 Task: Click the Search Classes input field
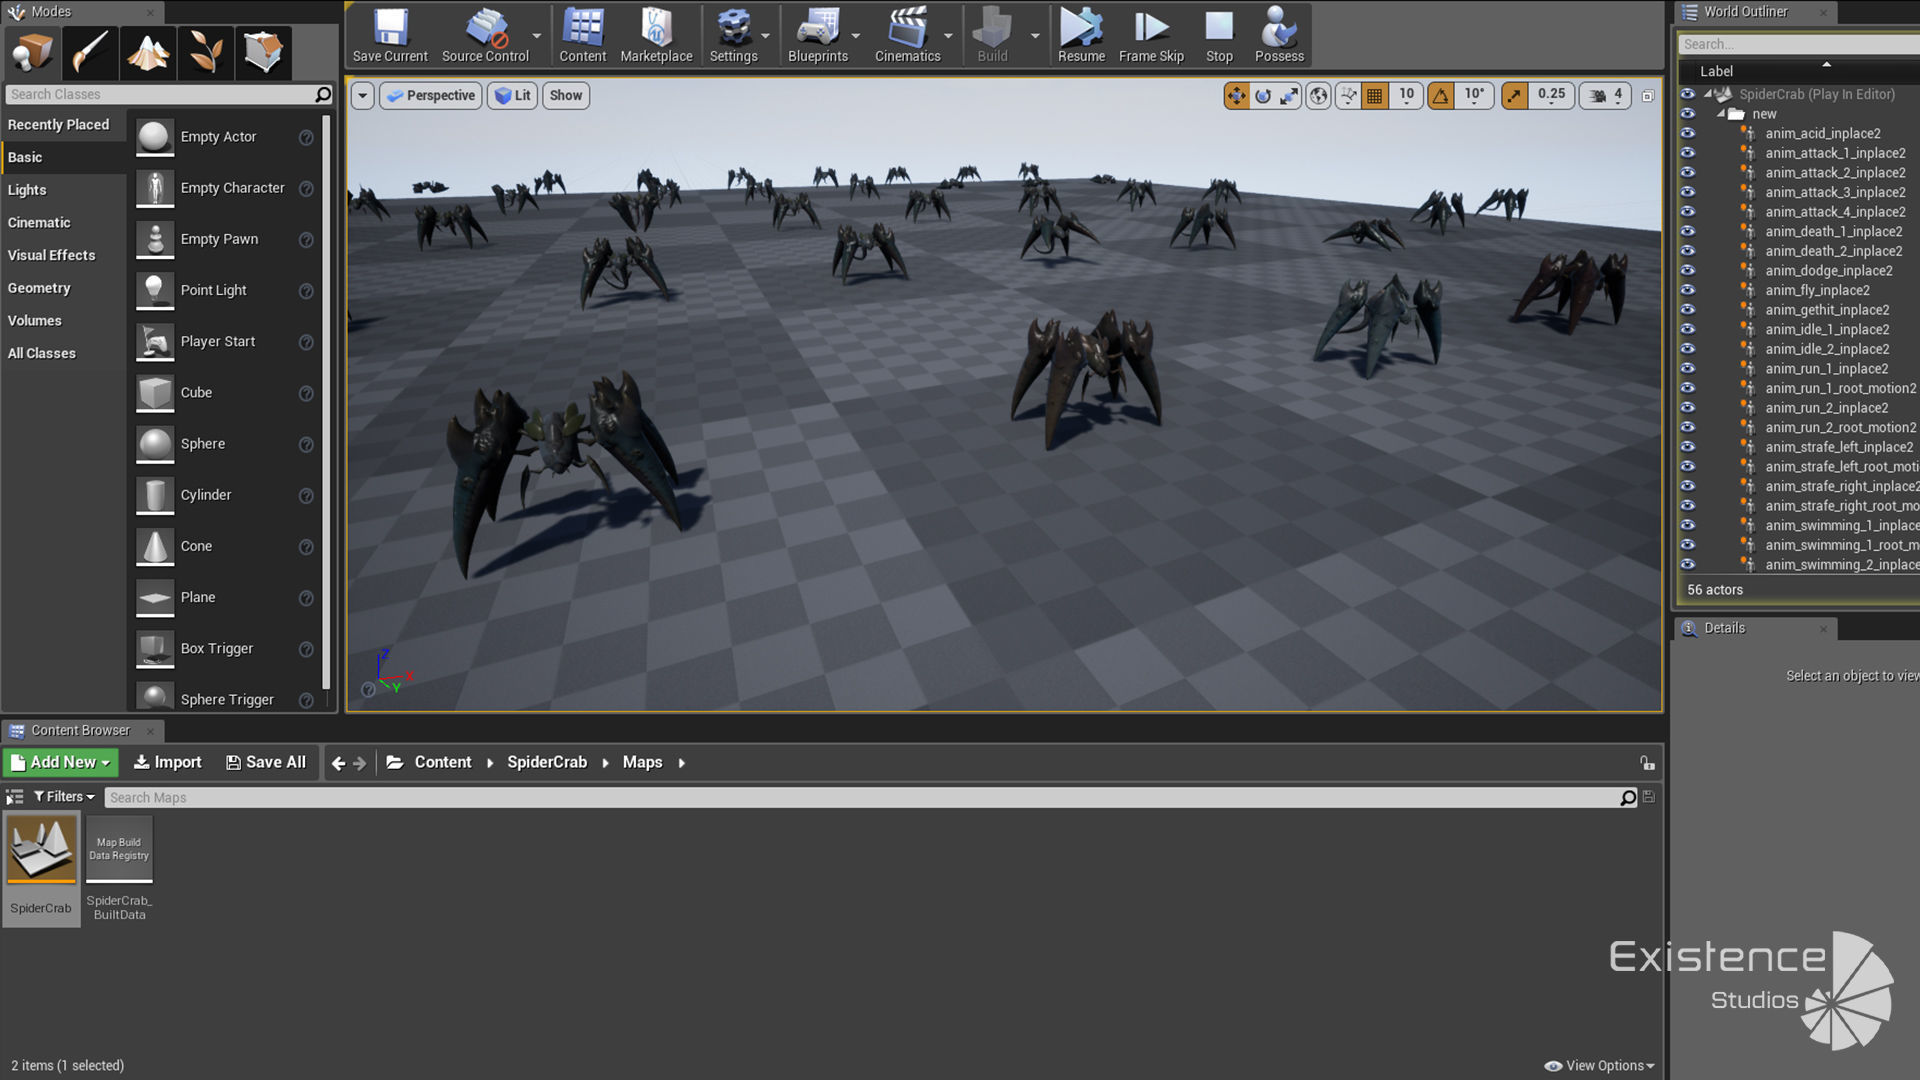pyautogui.click(x=160, y=94)
